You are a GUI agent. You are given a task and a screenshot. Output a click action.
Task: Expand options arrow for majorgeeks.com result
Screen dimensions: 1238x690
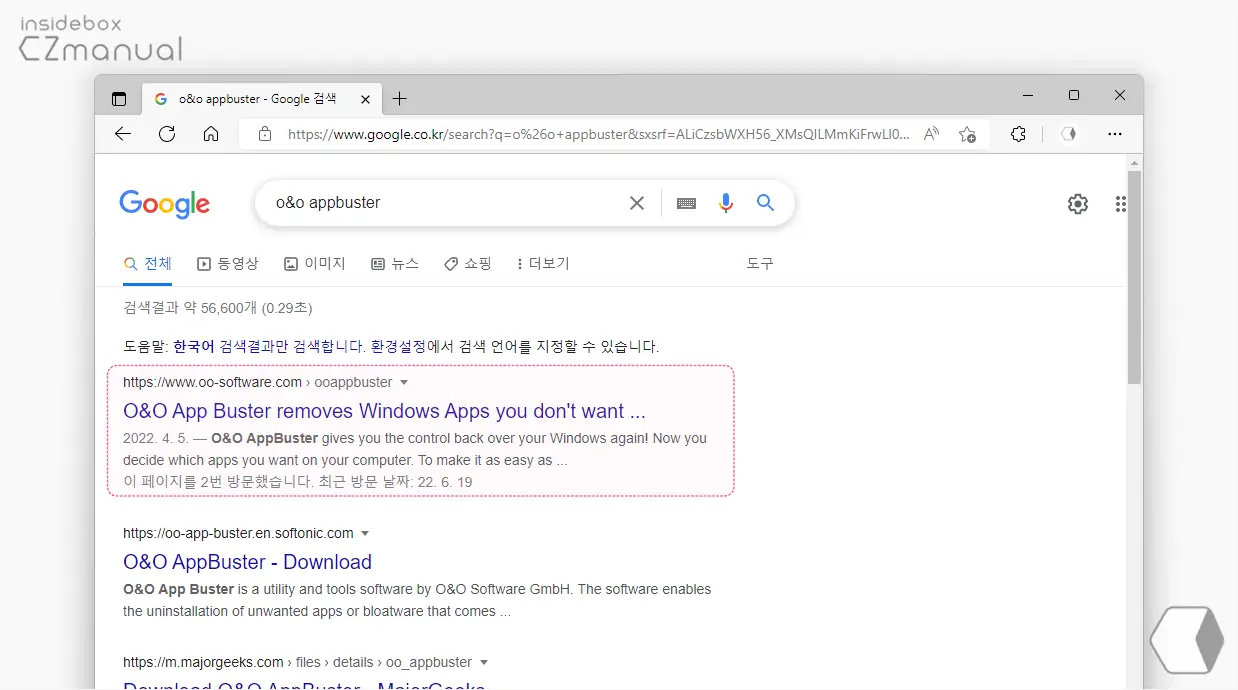pos(484,663)
